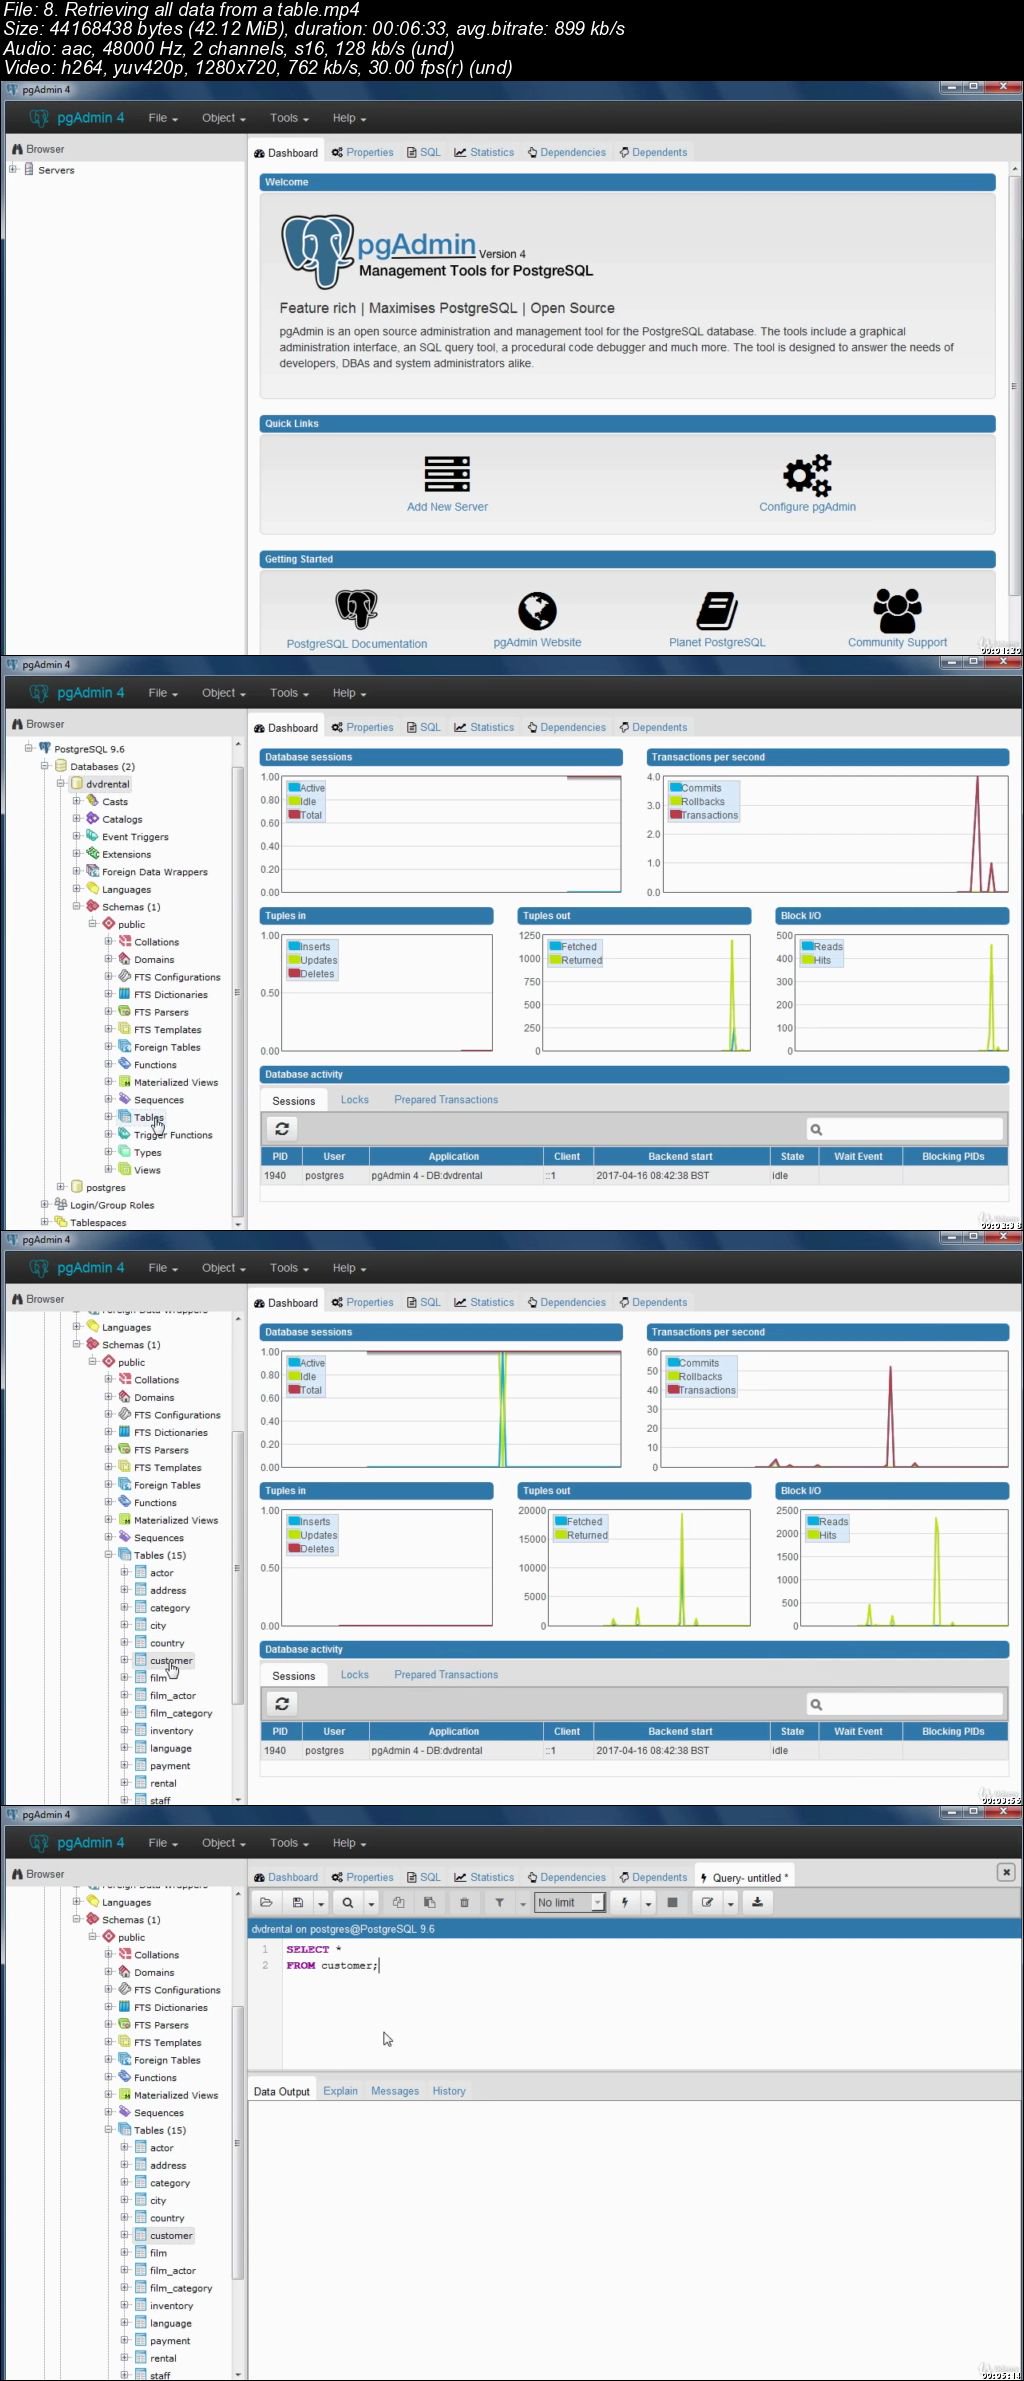Select the Views node in browser tree
The height and width of the screenshot is (2381, 1024).
coord(147,1170)
